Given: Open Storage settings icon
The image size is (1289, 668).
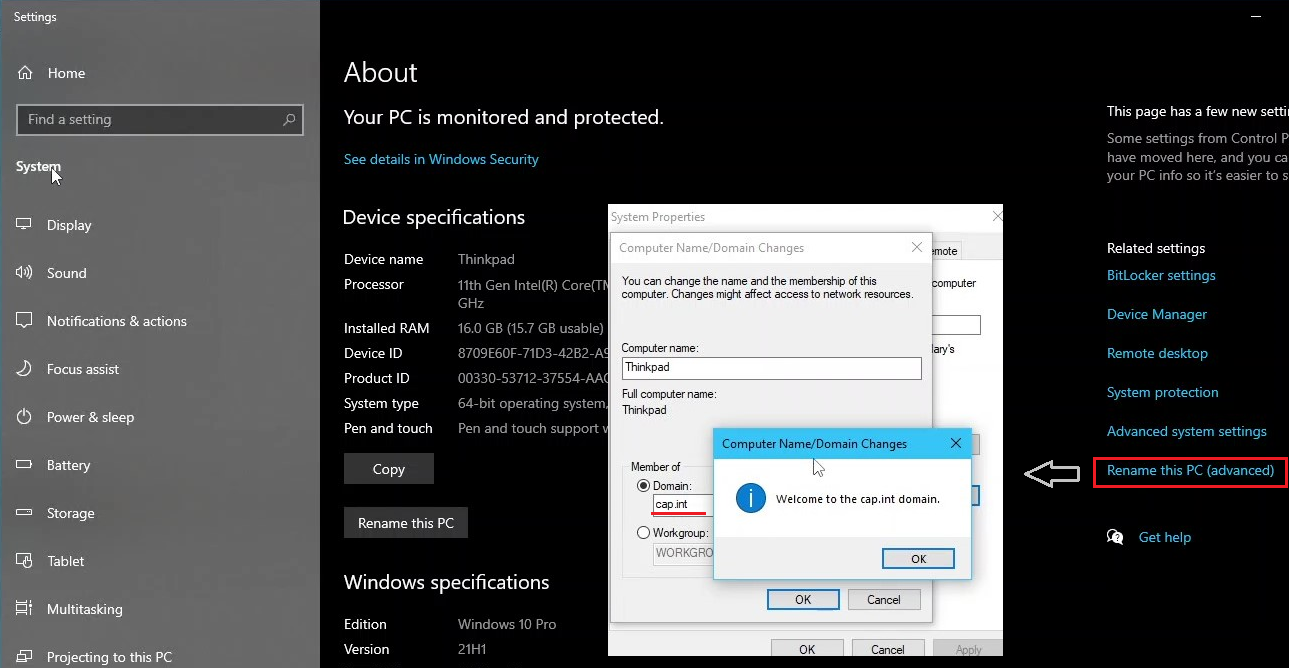Looking at the screenshot, I should [x=24, y=513].
